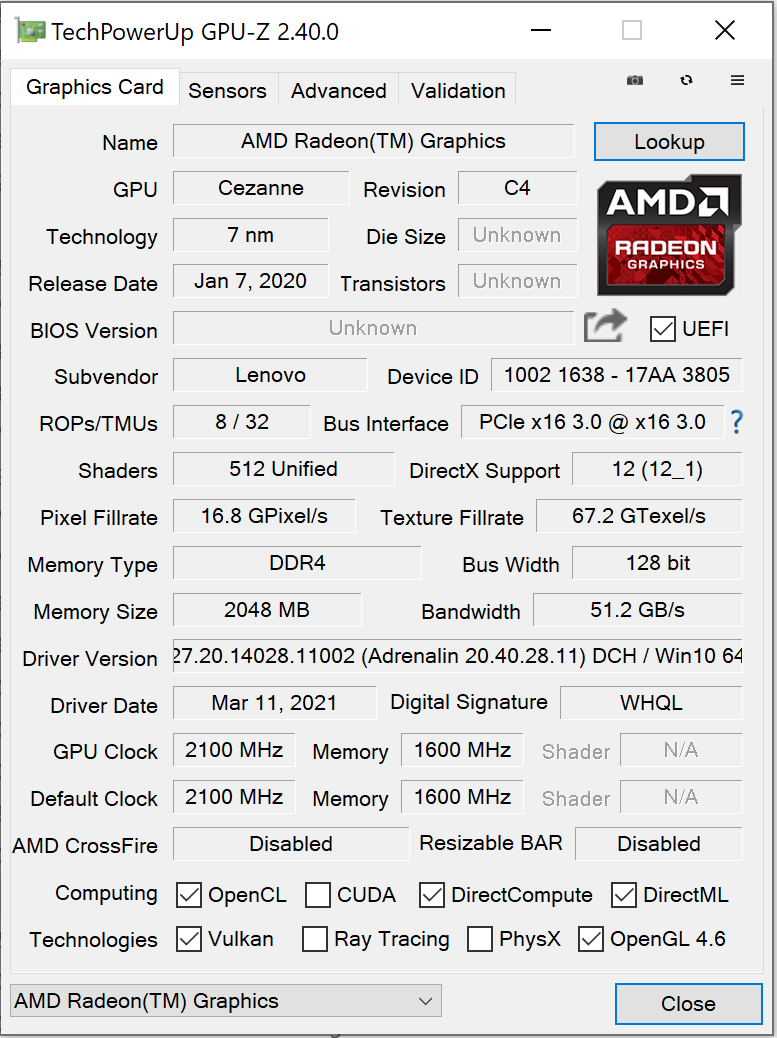Image resolution: width=777 pixels, height=1038 pixels.
Task: Open the hamburger menu icon
Action: 737,81
